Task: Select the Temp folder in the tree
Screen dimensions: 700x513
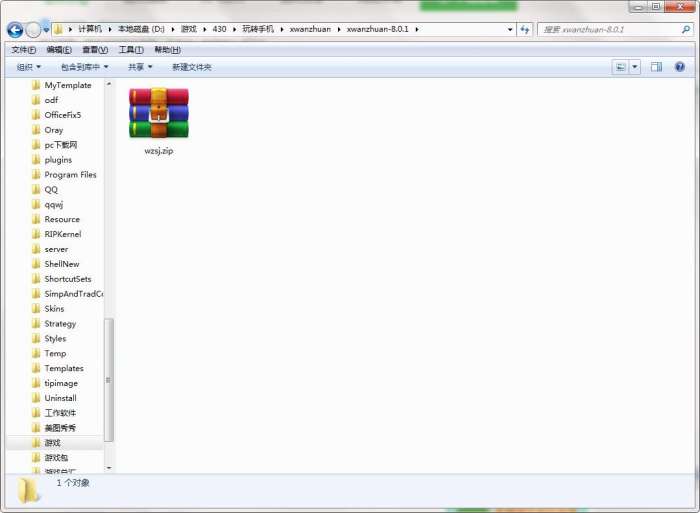Action: click(x=49, y=353)
